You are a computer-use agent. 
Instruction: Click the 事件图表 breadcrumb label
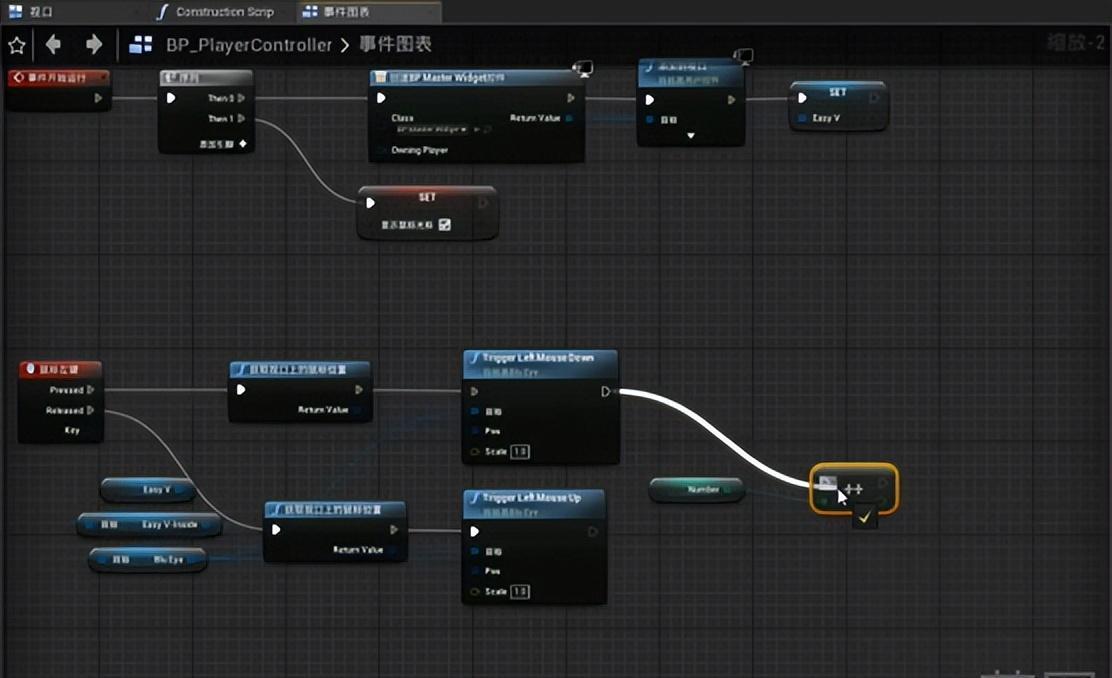tap(396, 44)
